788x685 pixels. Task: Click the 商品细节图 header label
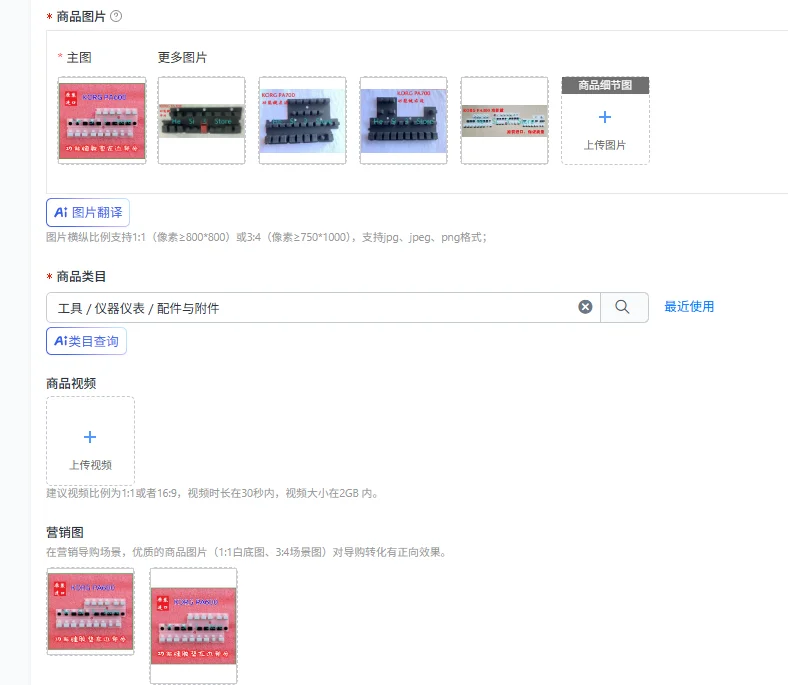pyautogui.click(x=605, y=85)
